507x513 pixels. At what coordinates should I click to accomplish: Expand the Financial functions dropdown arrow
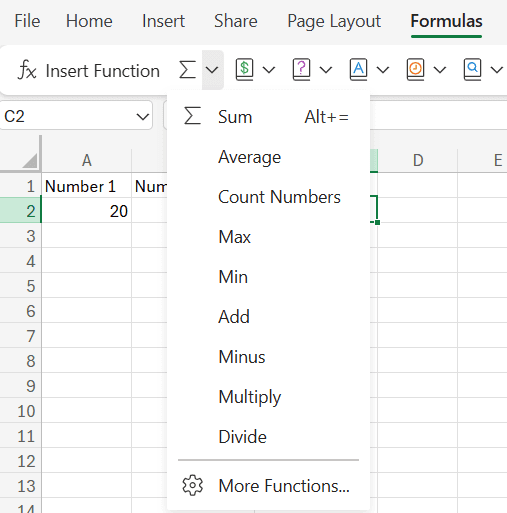pyautogui.click(x=269, y=70)
